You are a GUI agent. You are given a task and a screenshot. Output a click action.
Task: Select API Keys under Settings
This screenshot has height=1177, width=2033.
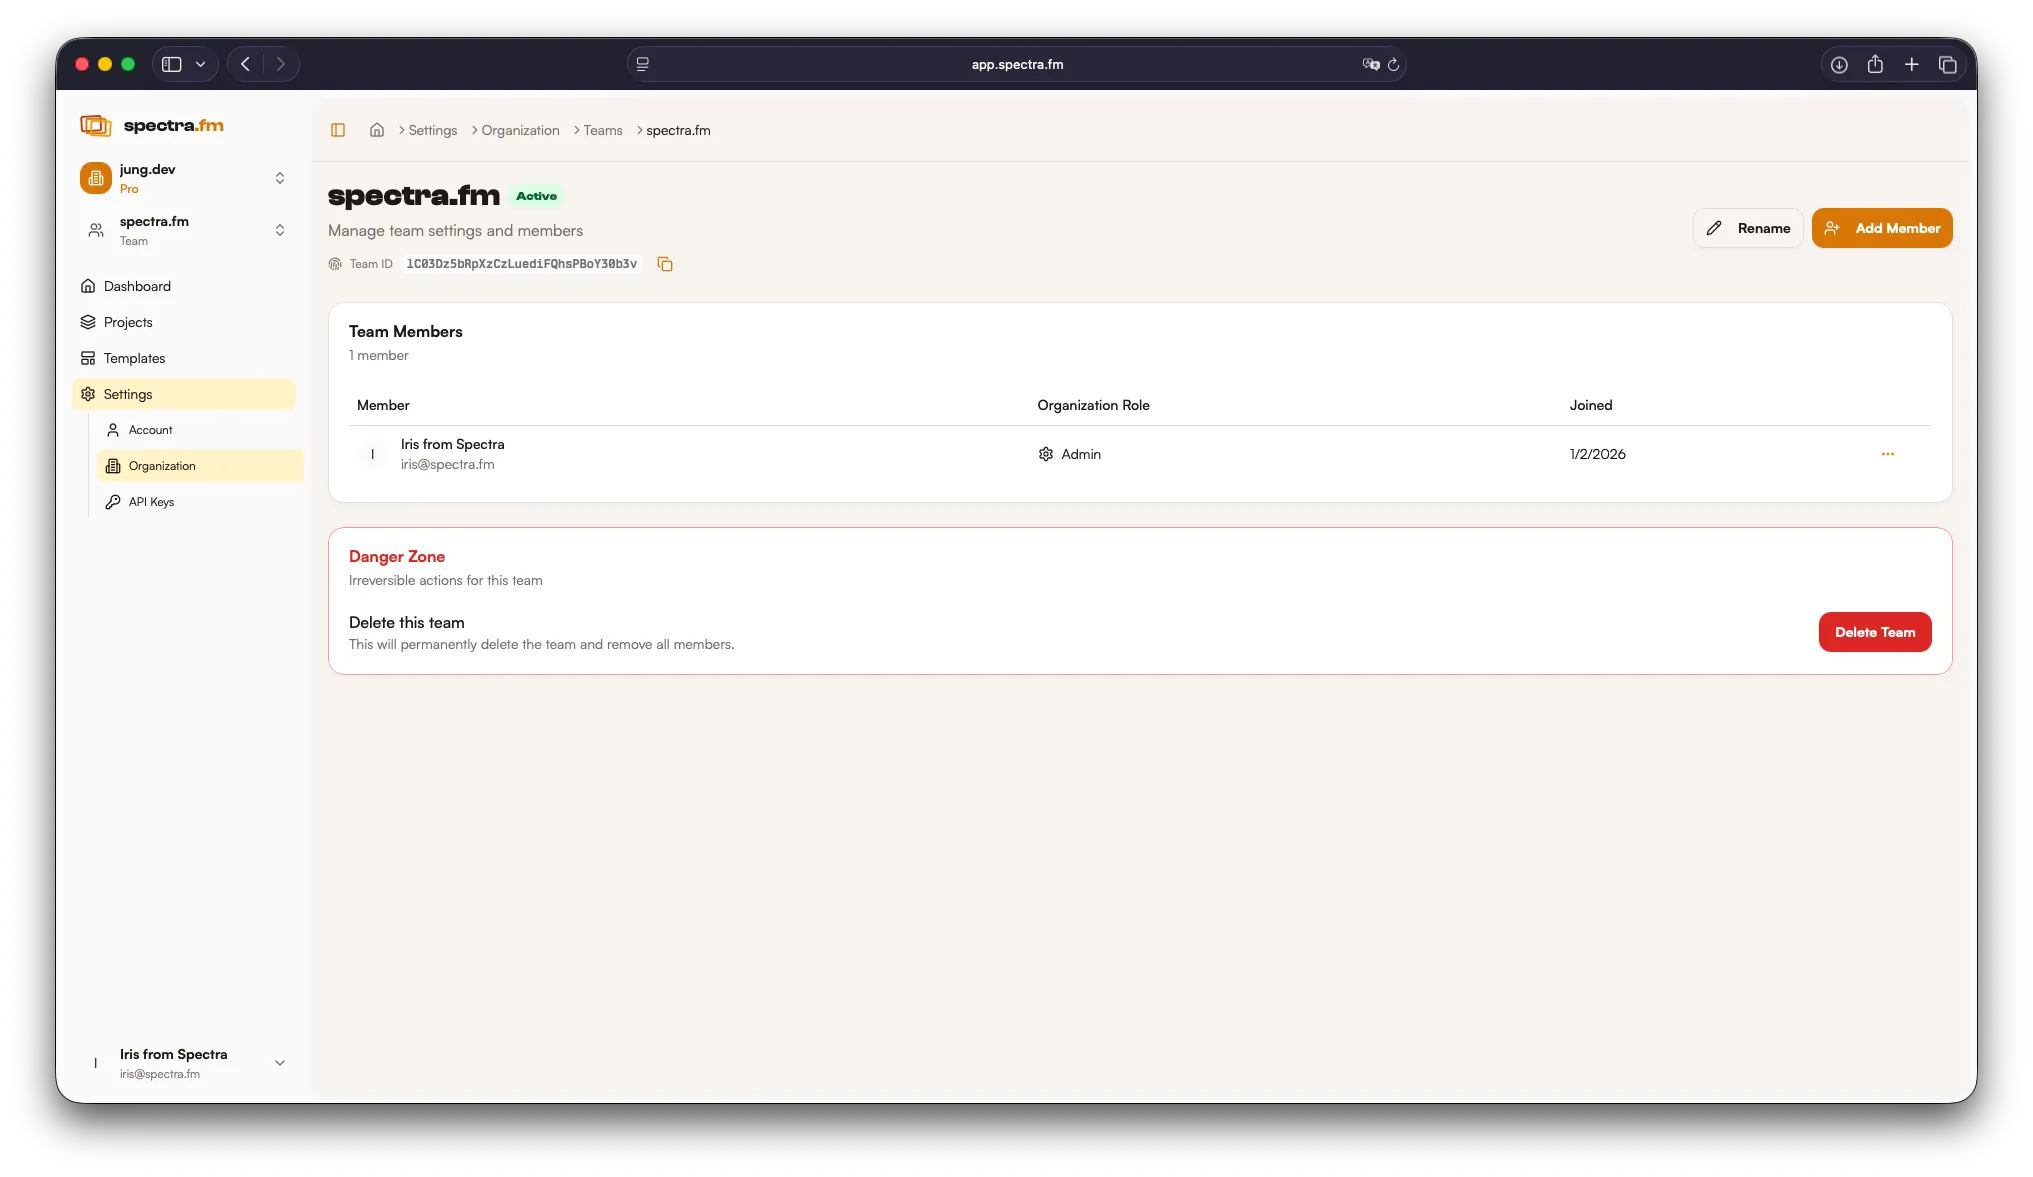pos(151,502)
